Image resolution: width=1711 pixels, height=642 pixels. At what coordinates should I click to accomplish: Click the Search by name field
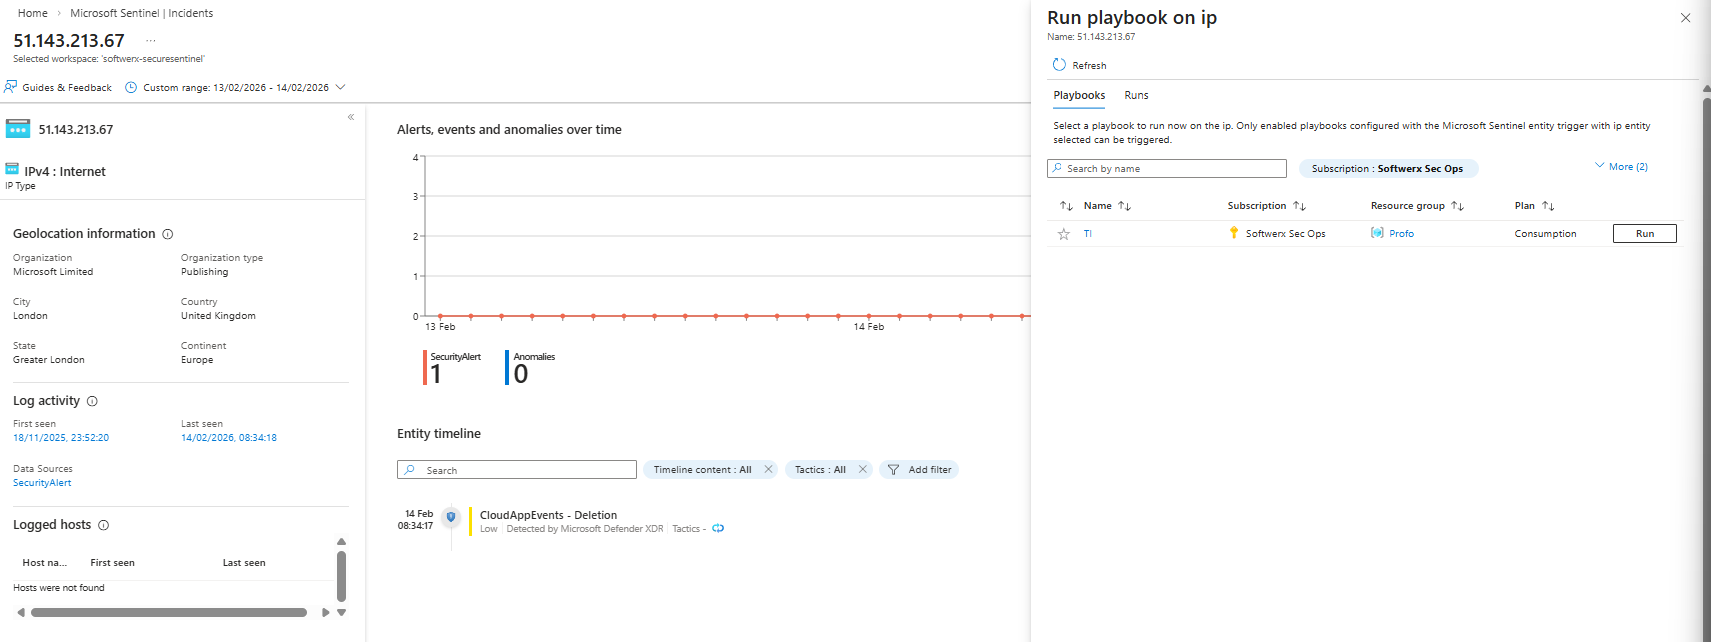point(1166,169)
